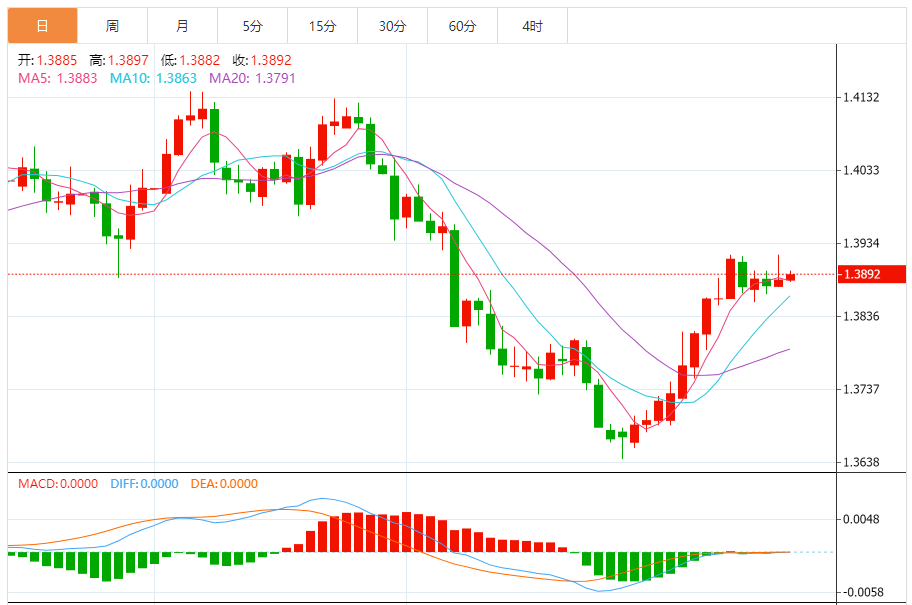Click the 0.0048 MACD axis label

click(860, 519)
